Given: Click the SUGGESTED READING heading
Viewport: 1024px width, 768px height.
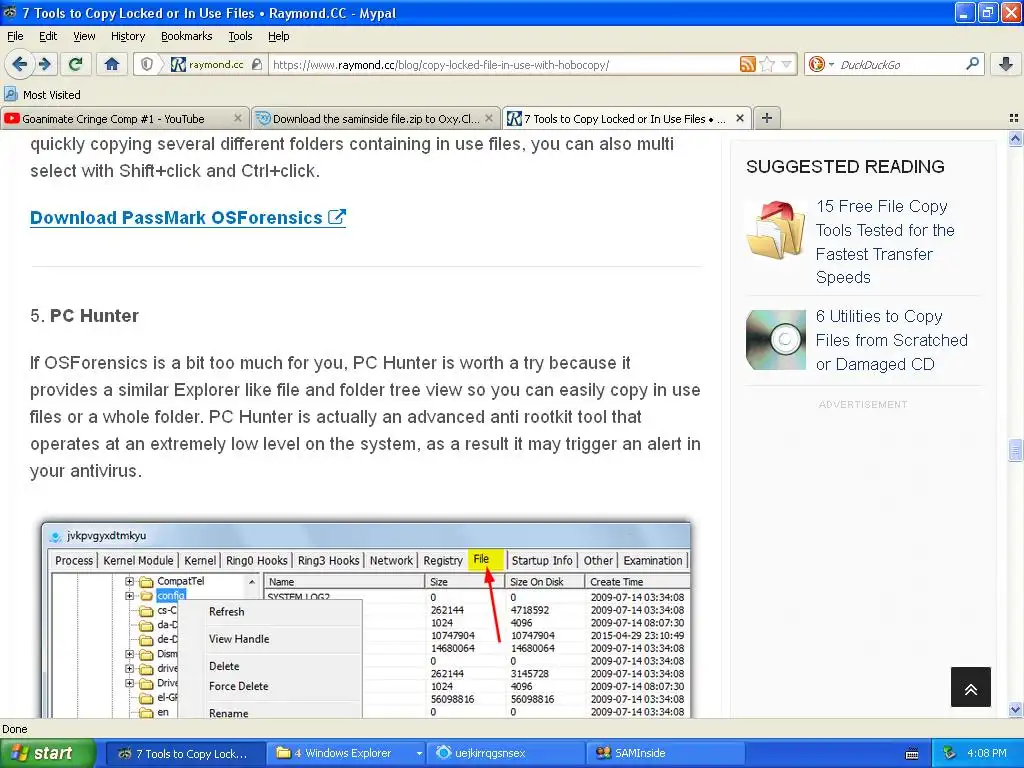Looking at the screenshot, I should click(x=845, y=167).
